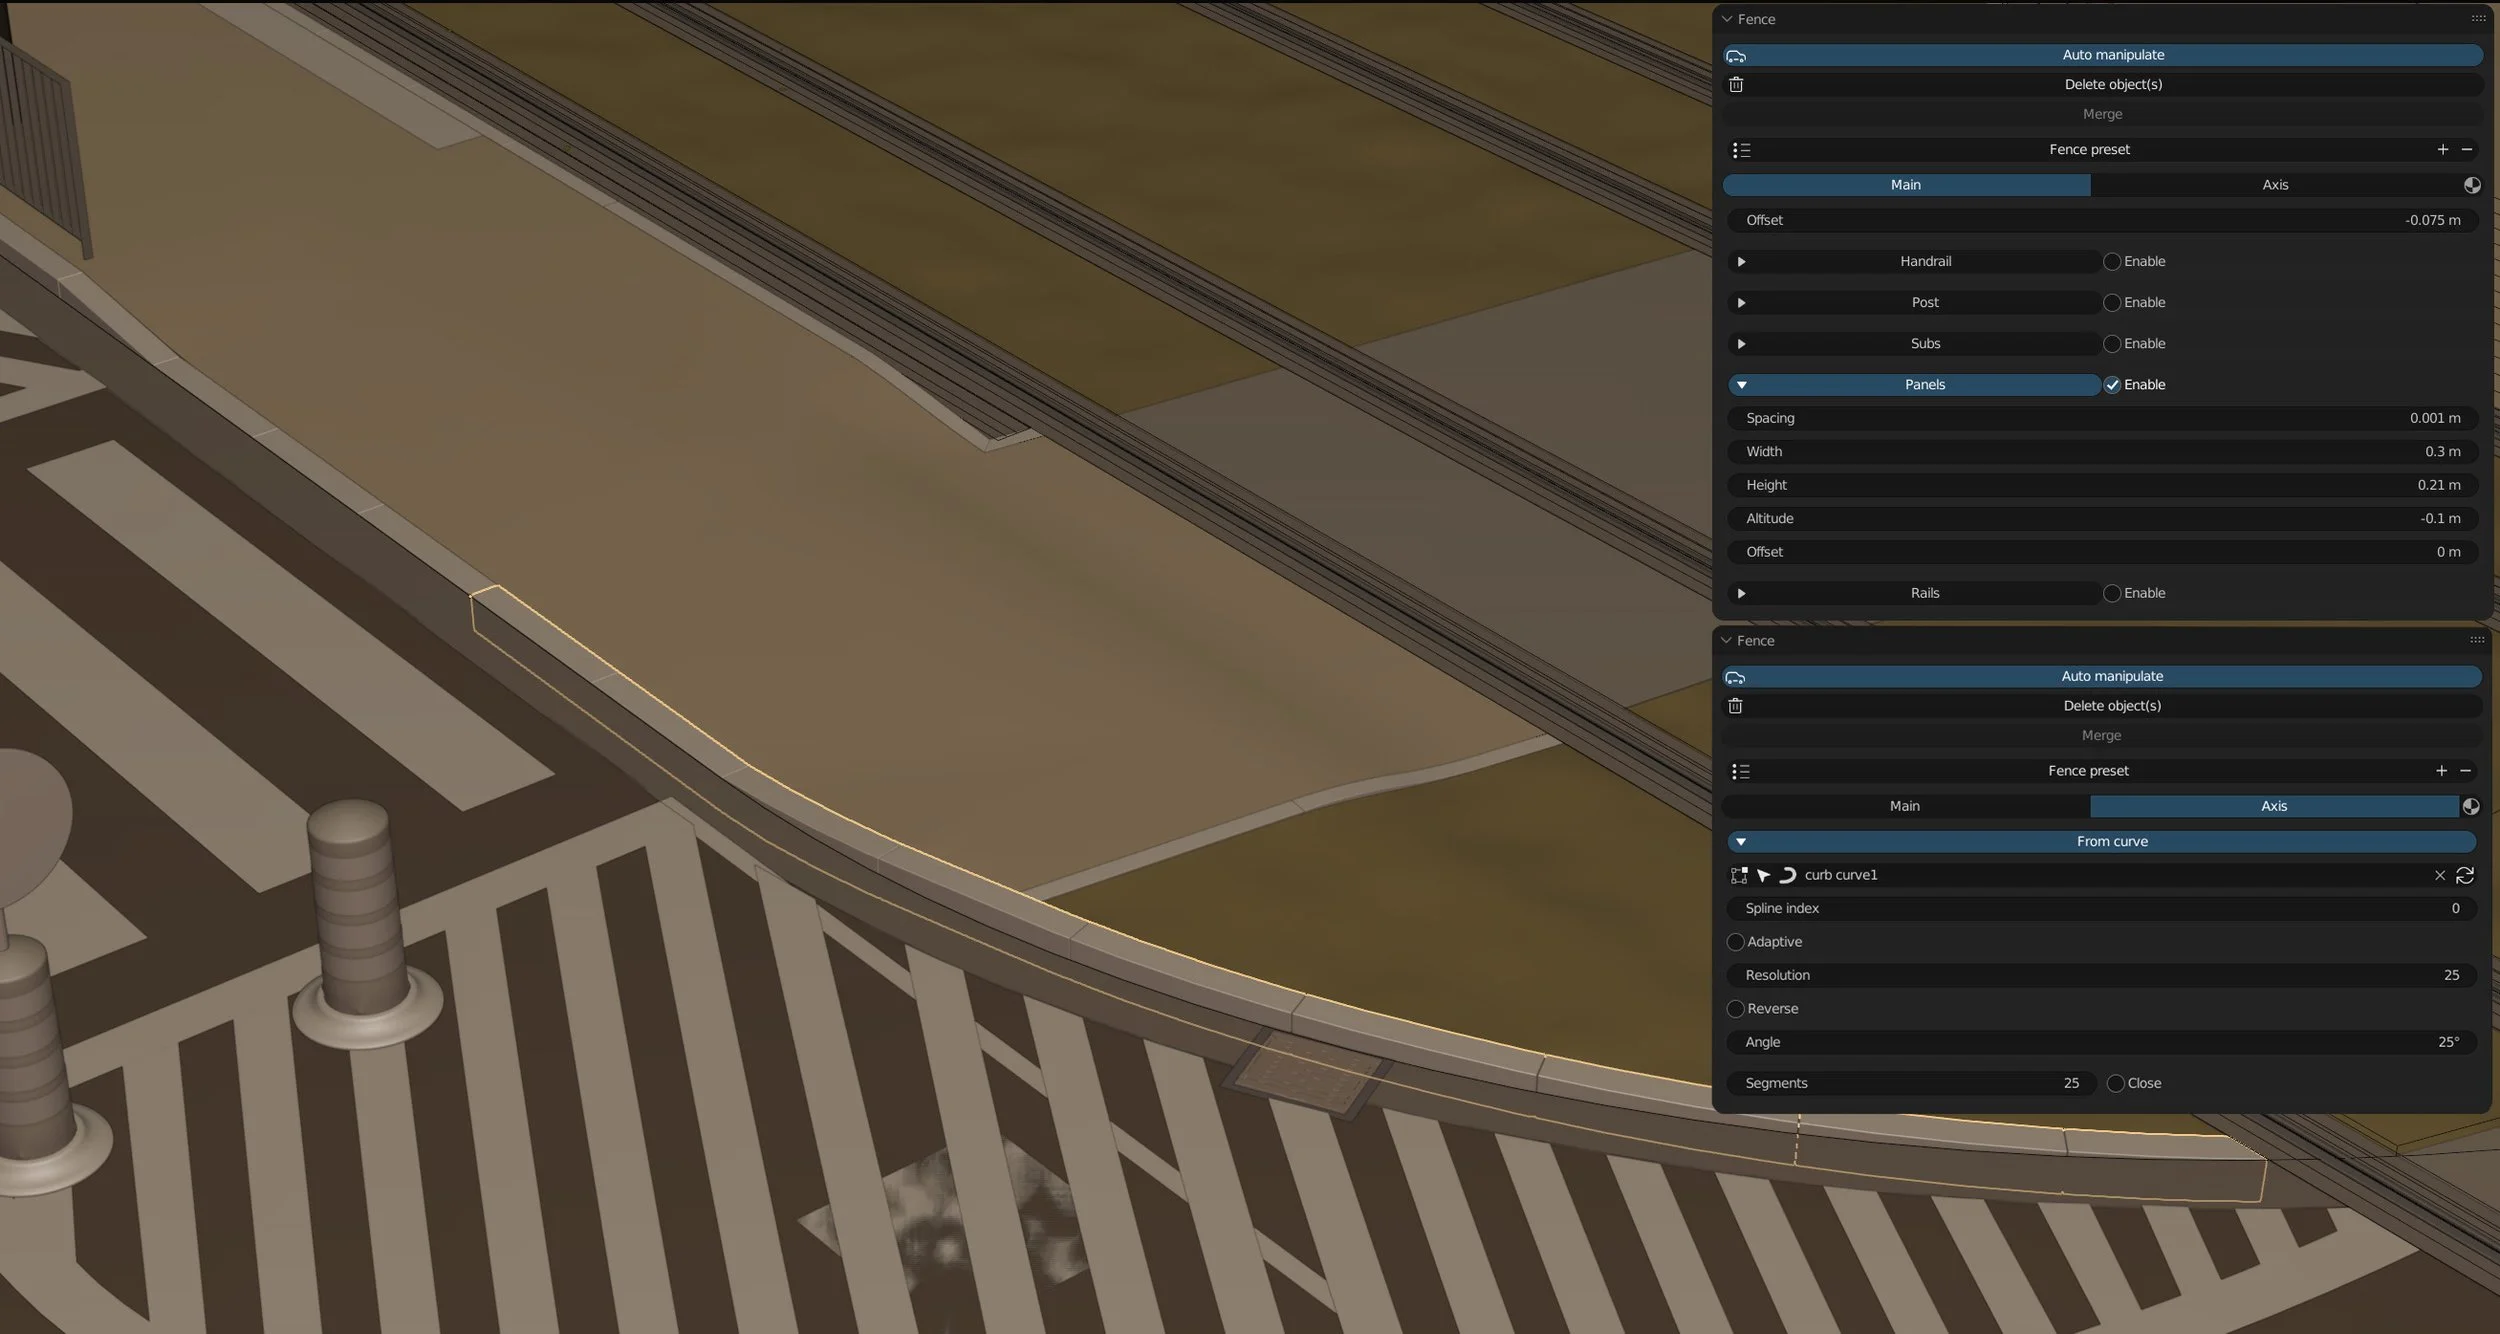The height and width of the screenshot is (1334, 2500).
Task: Toggle the Adaptive option
Action: click(1736, 942)
